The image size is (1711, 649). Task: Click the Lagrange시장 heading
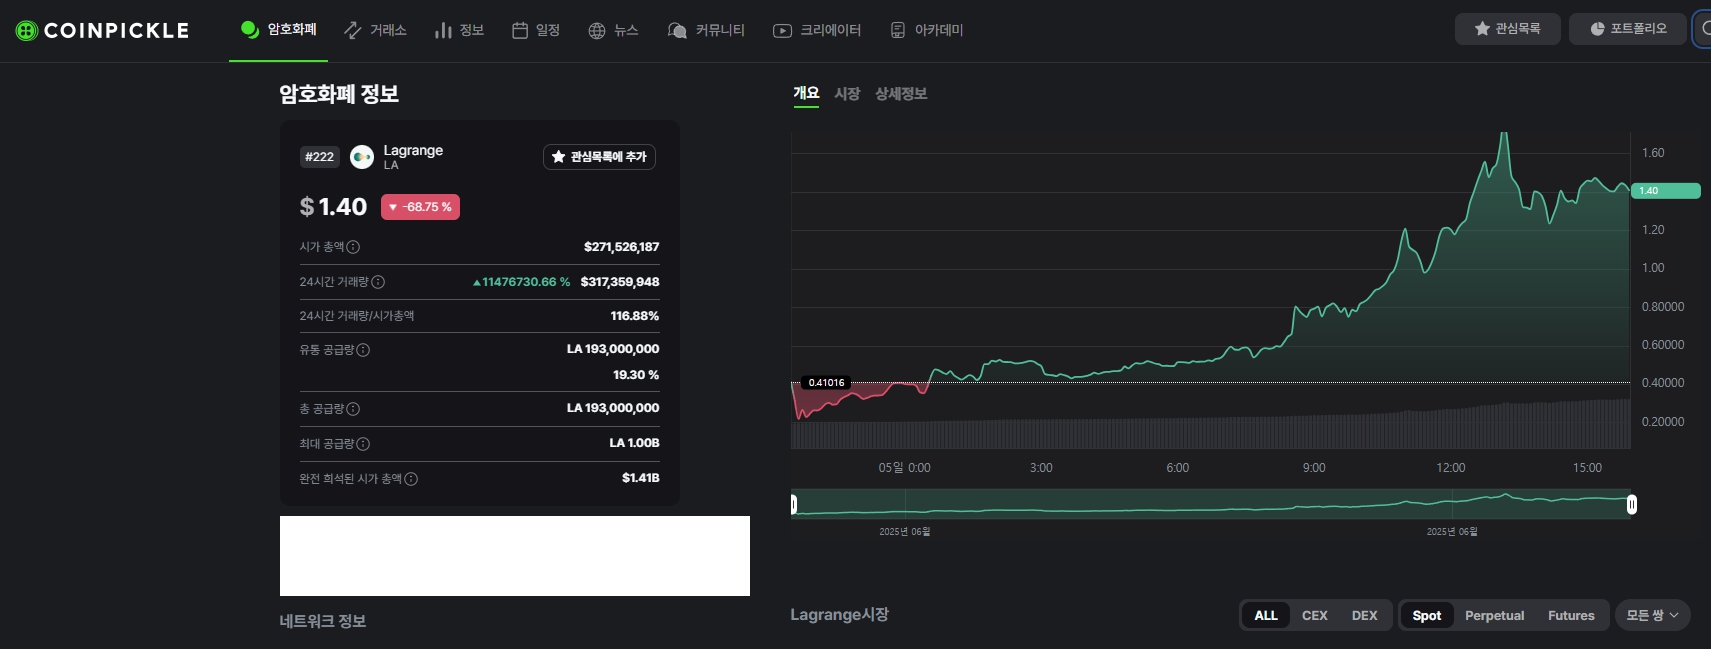[839, 615]
